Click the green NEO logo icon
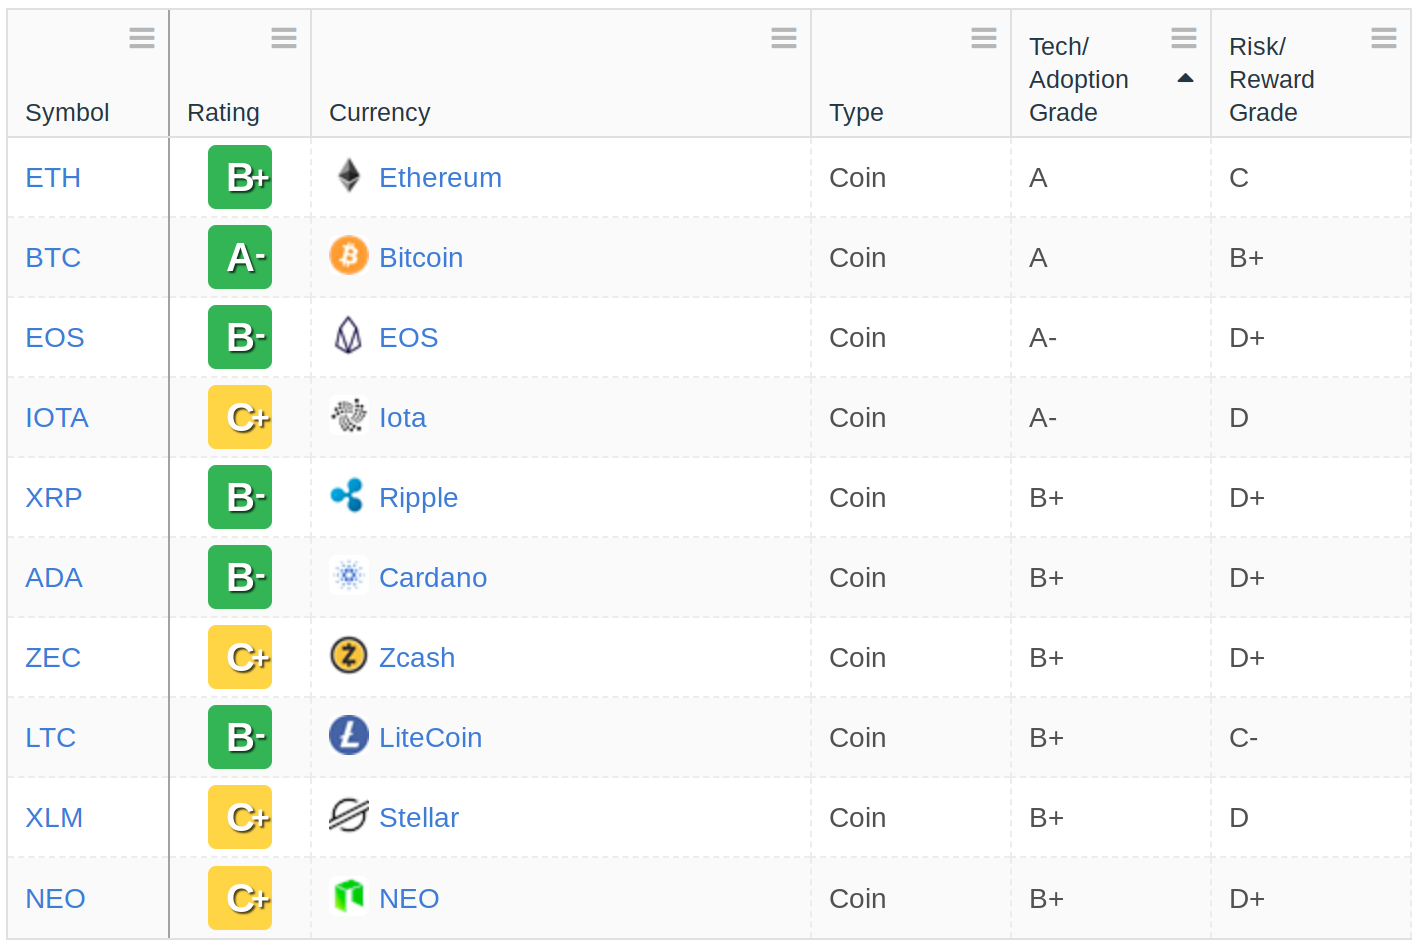Image resolution: width=1412 pixels, height=944 pixels. (x=349, y=896)
